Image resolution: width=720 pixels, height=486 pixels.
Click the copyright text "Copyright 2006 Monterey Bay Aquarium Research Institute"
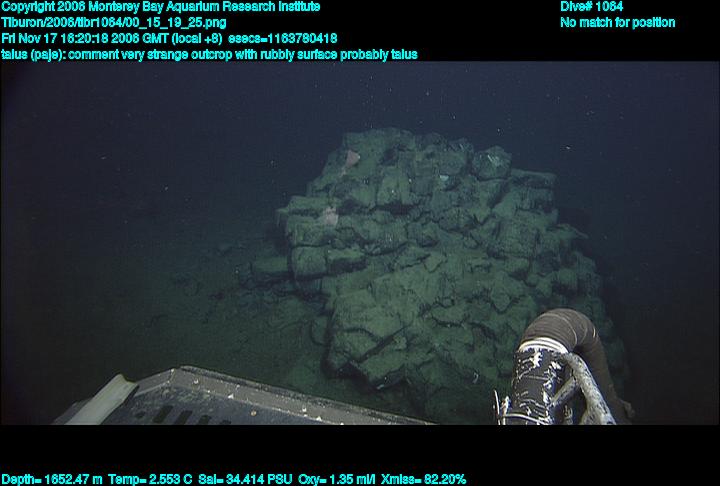coord(161,7)
